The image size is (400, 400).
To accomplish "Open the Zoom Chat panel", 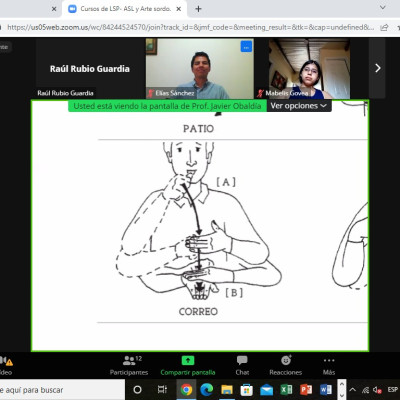I will pos(242,365).
